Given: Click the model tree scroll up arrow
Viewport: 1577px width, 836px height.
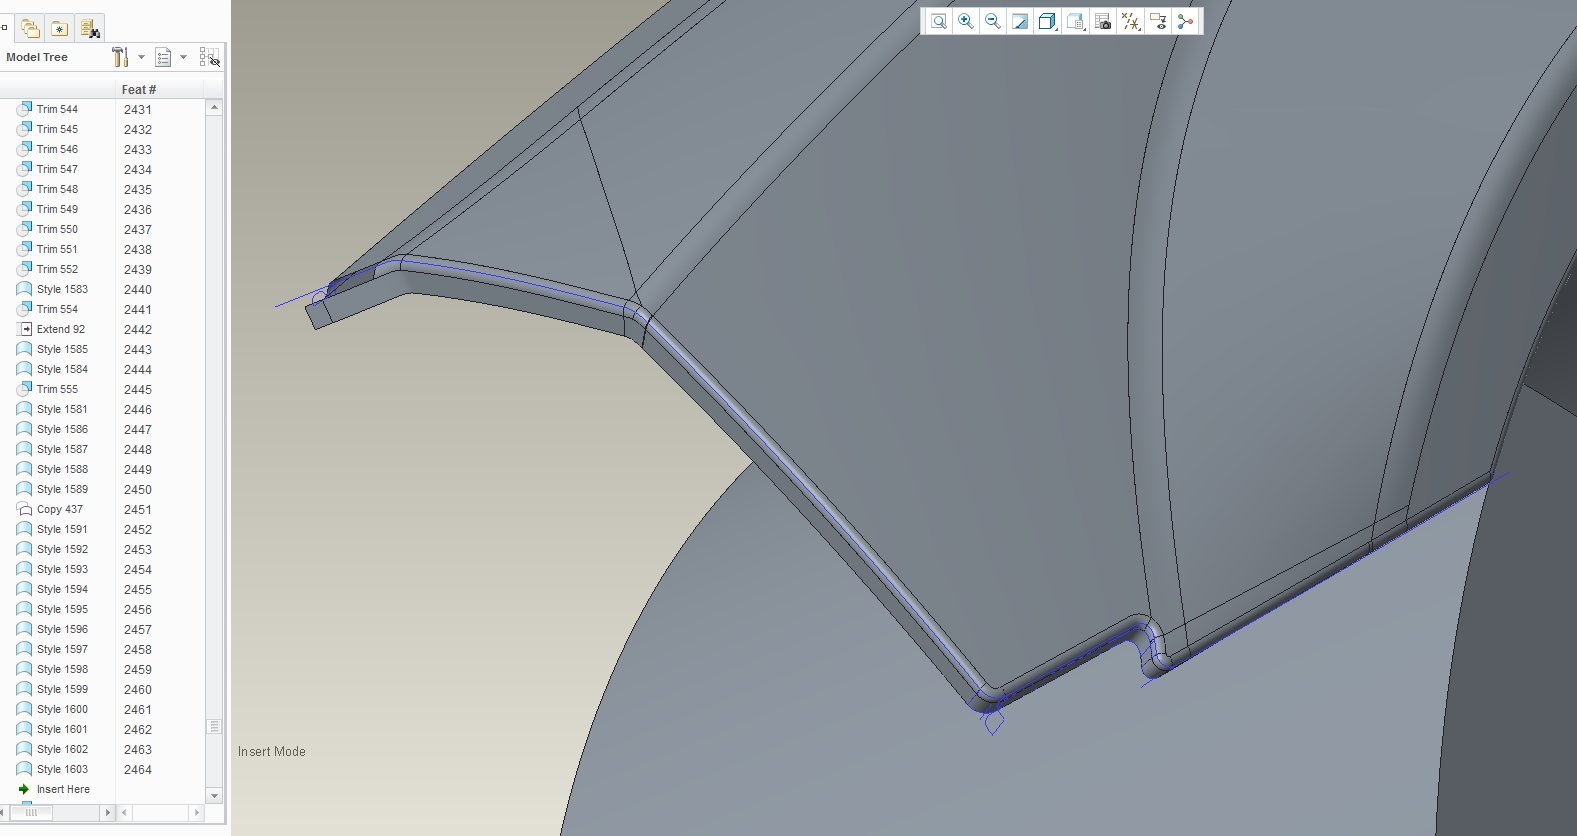Looking at the screenshot, I should coord(214,107).
